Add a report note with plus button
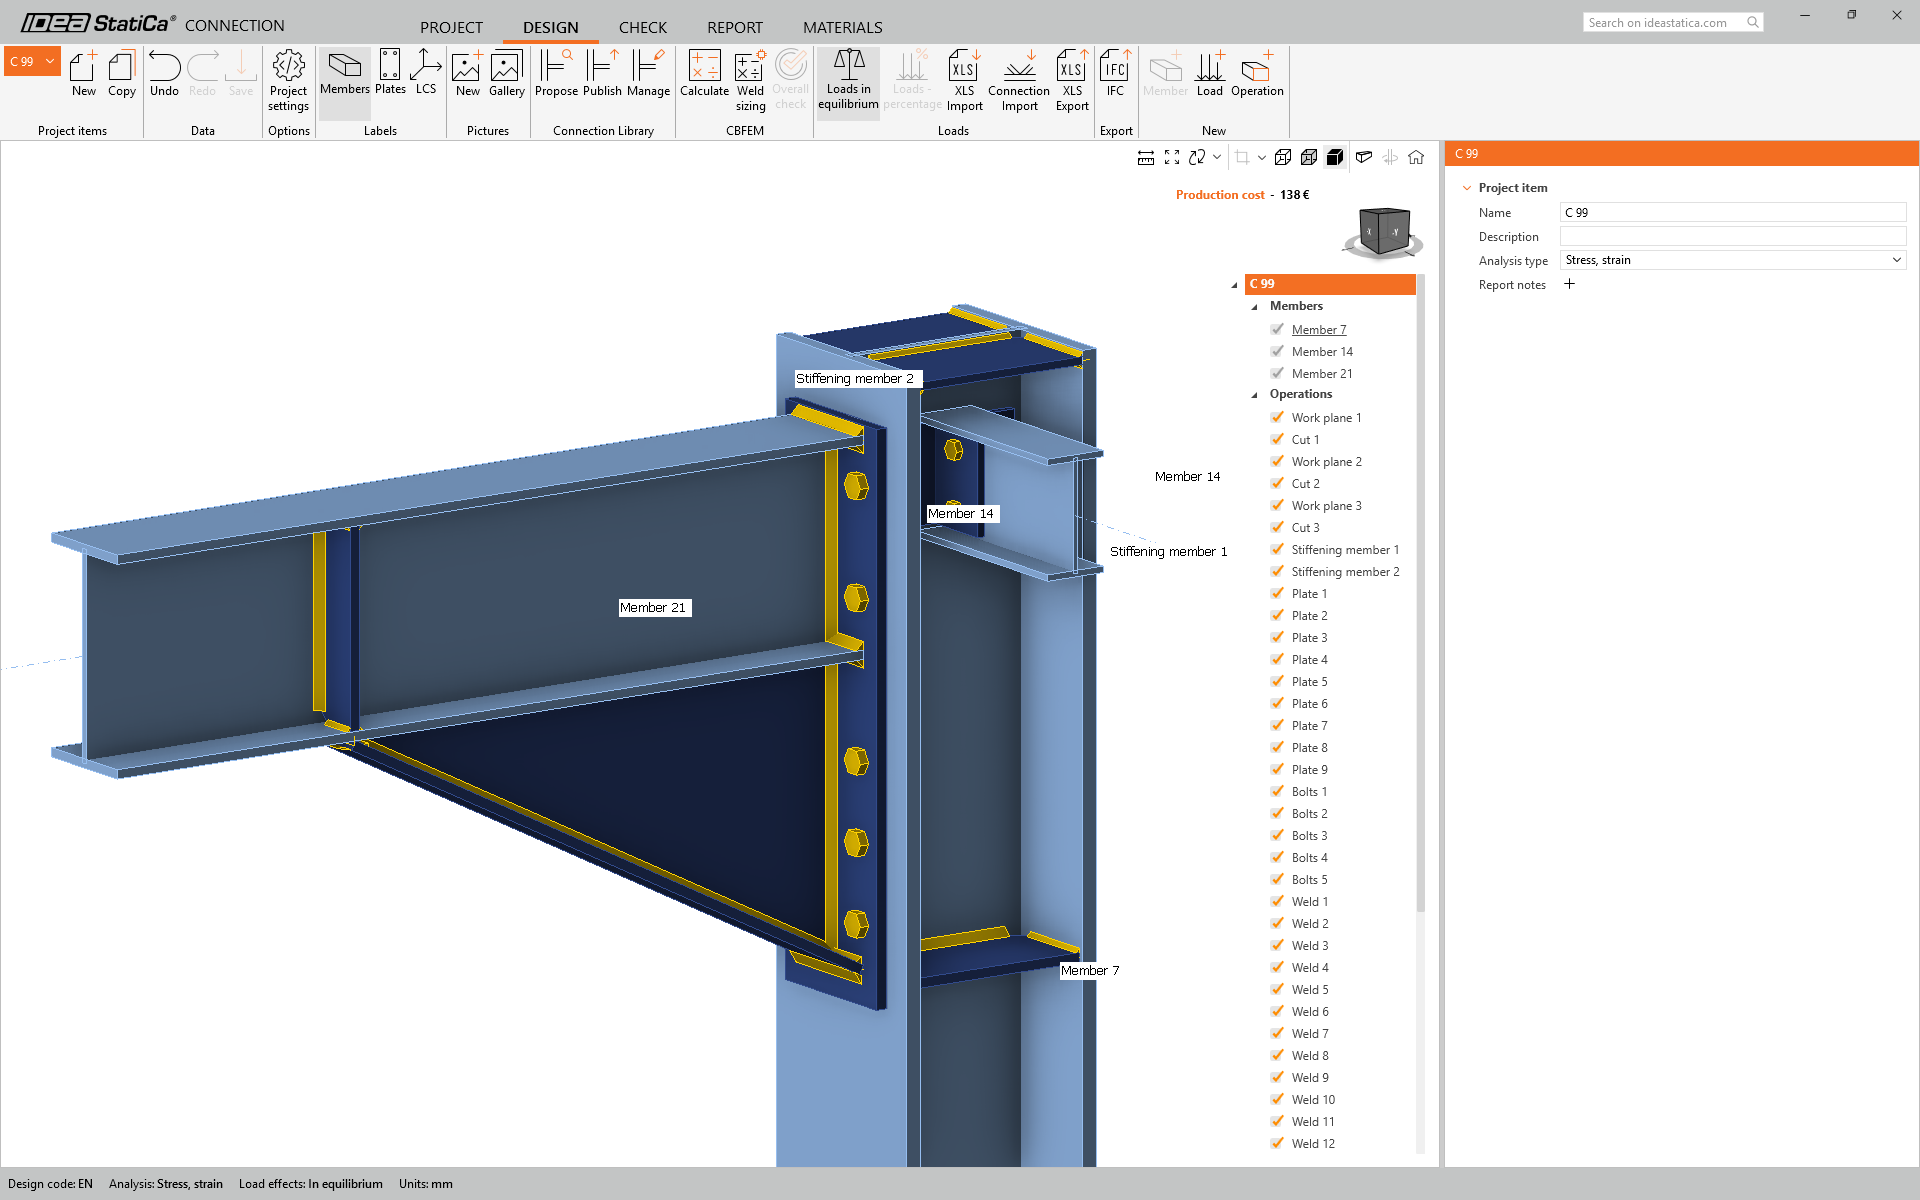This screenshot has height=1200, width=1920. (1569, 284)
